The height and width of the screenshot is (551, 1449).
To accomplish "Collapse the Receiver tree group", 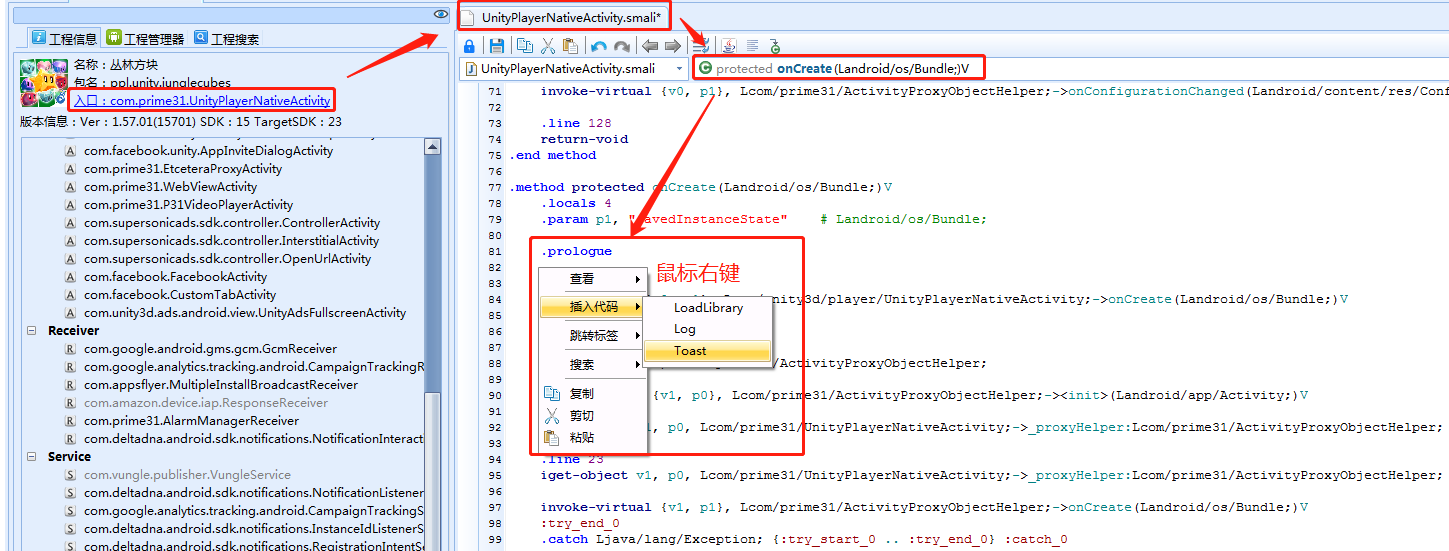I will [32, 331].
